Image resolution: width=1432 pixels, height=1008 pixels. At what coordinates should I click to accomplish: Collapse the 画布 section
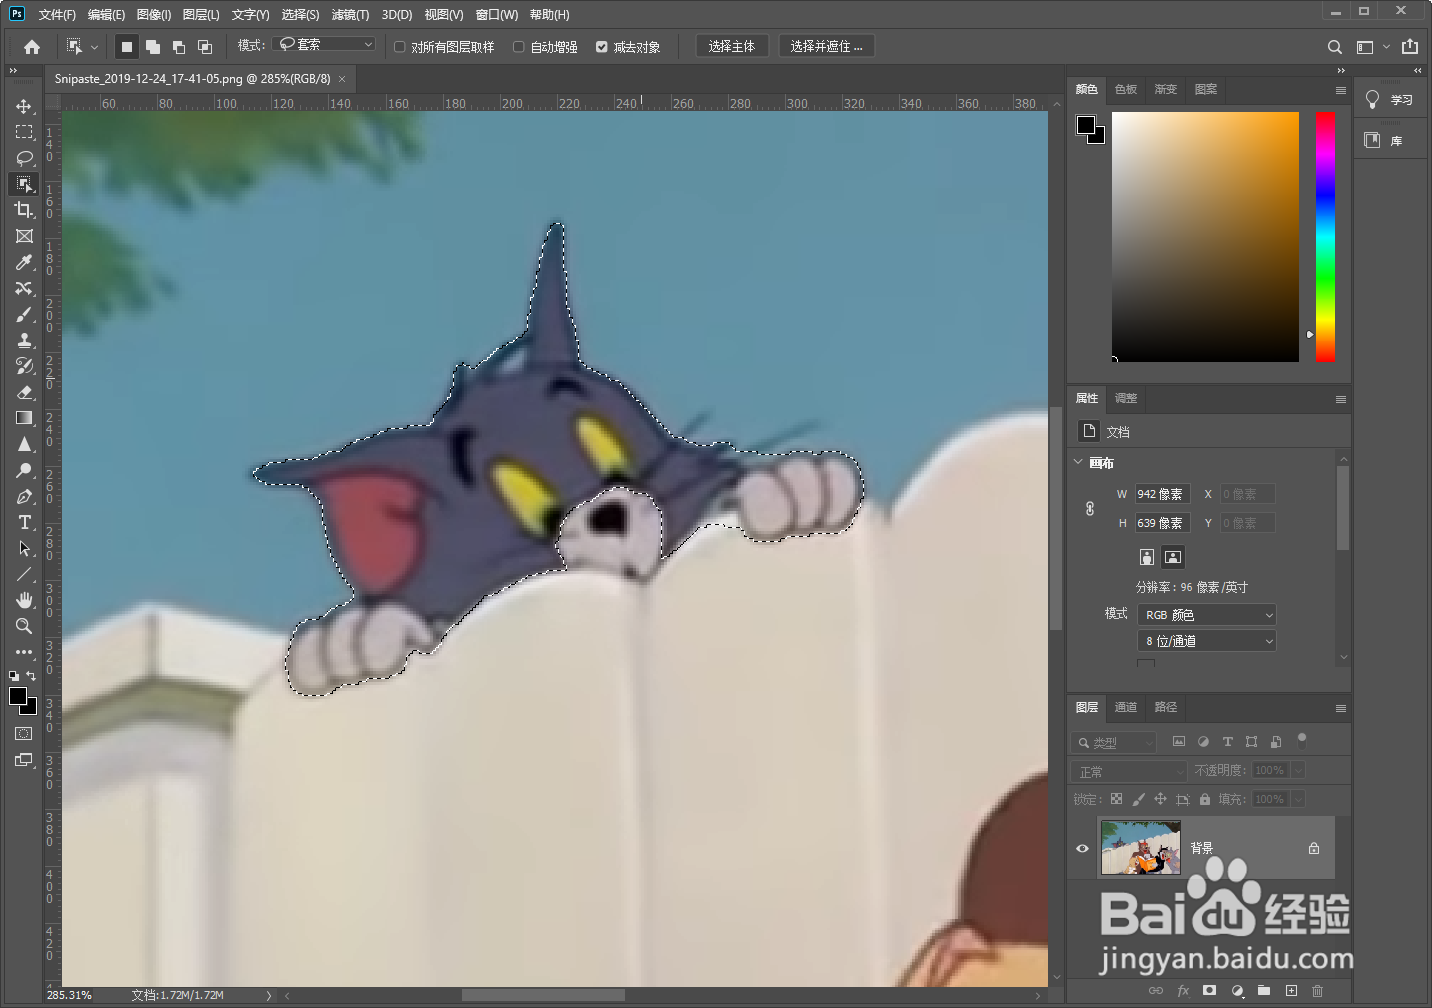coord(1078,462)
